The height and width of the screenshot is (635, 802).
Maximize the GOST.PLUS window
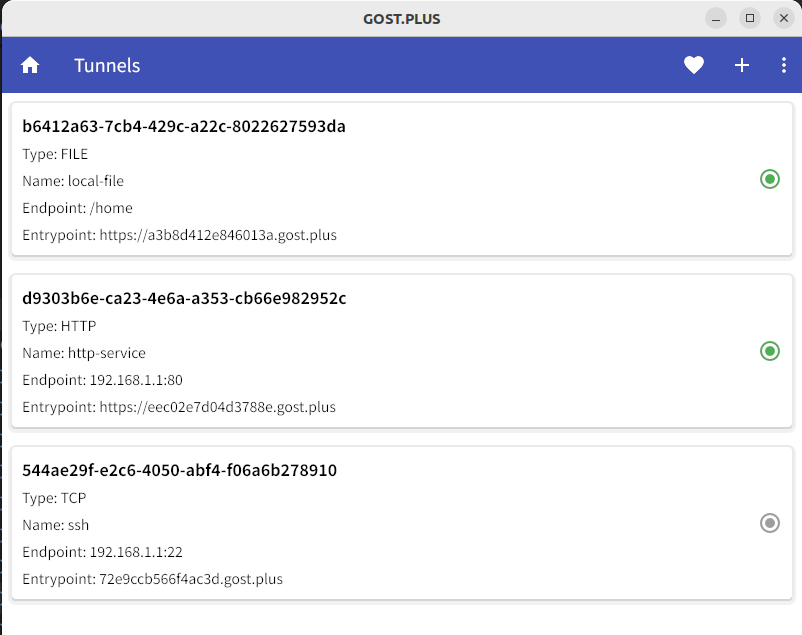click(750, 18)
